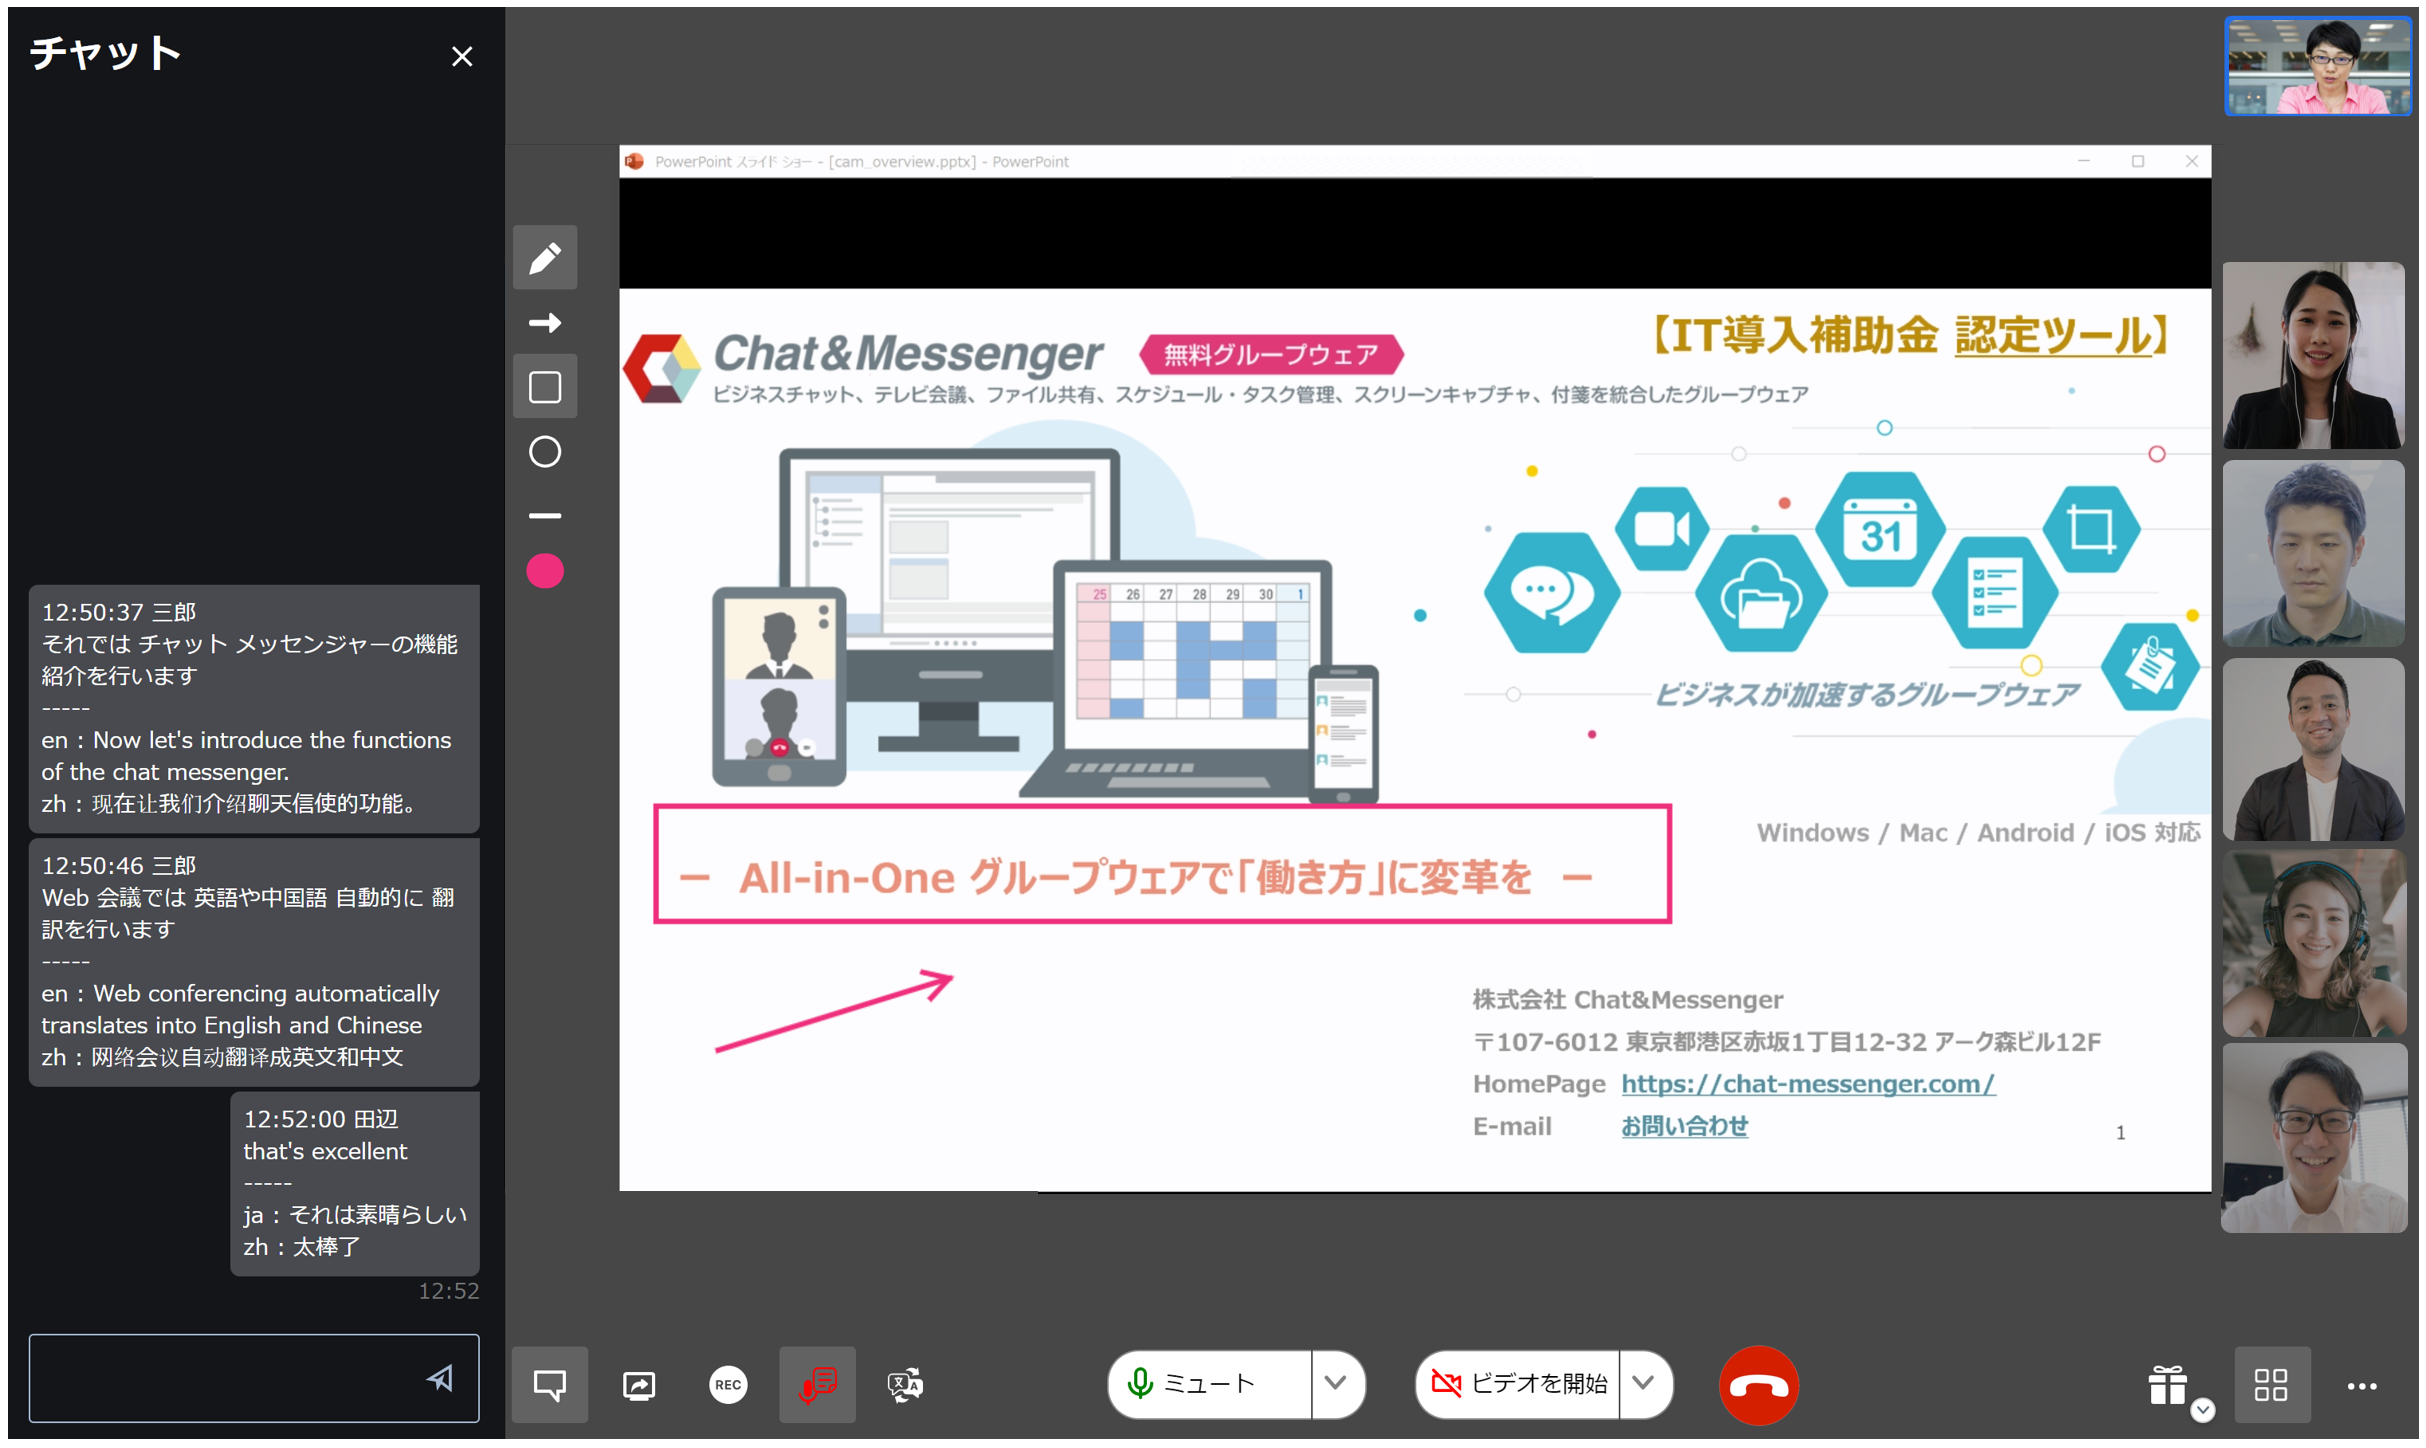This screenshot has width=2426, height=1448.
Task: Select the arrow annotation tool
Action: (544, 322)
